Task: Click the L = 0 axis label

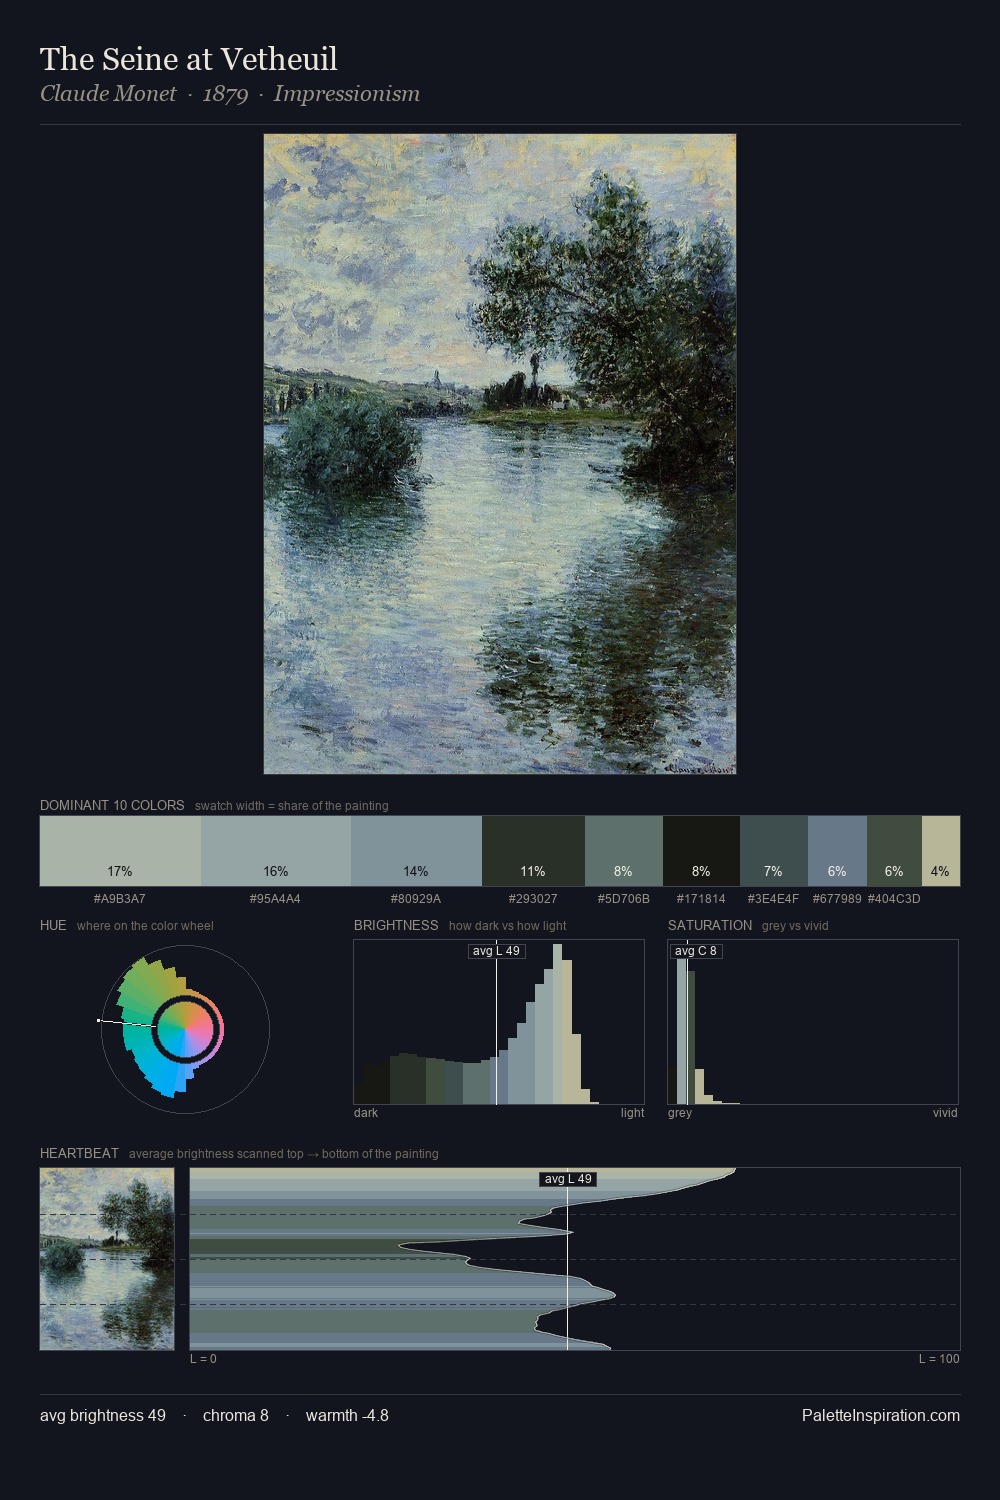Action: (x=203, y=1359)
